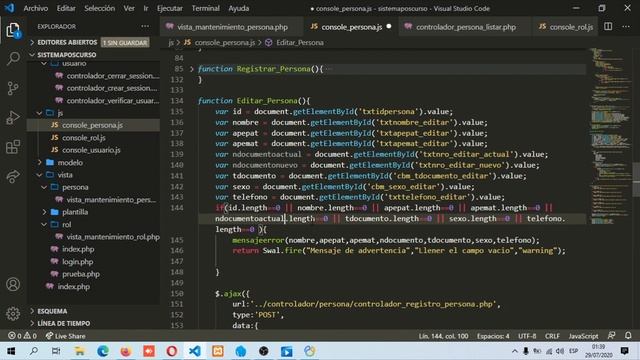The height and width of the screenshot is (360, 640).
Task: Open the Archivo menu
Action: click(36, 8)
